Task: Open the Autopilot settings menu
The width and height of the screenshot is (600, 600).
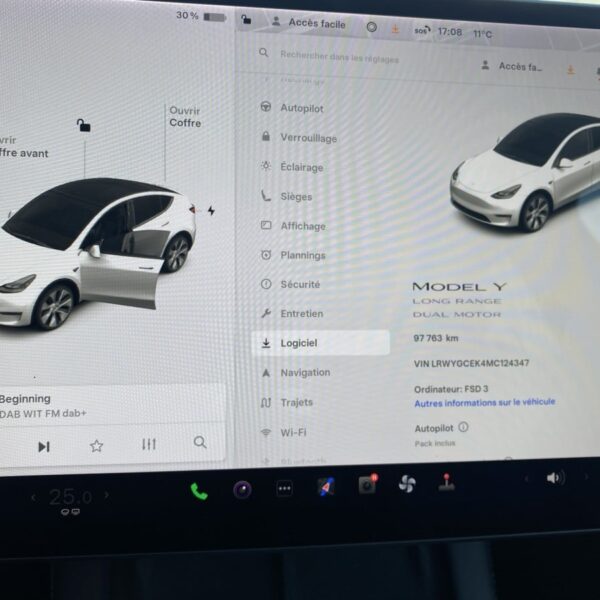Action: [x=302, y=108]
